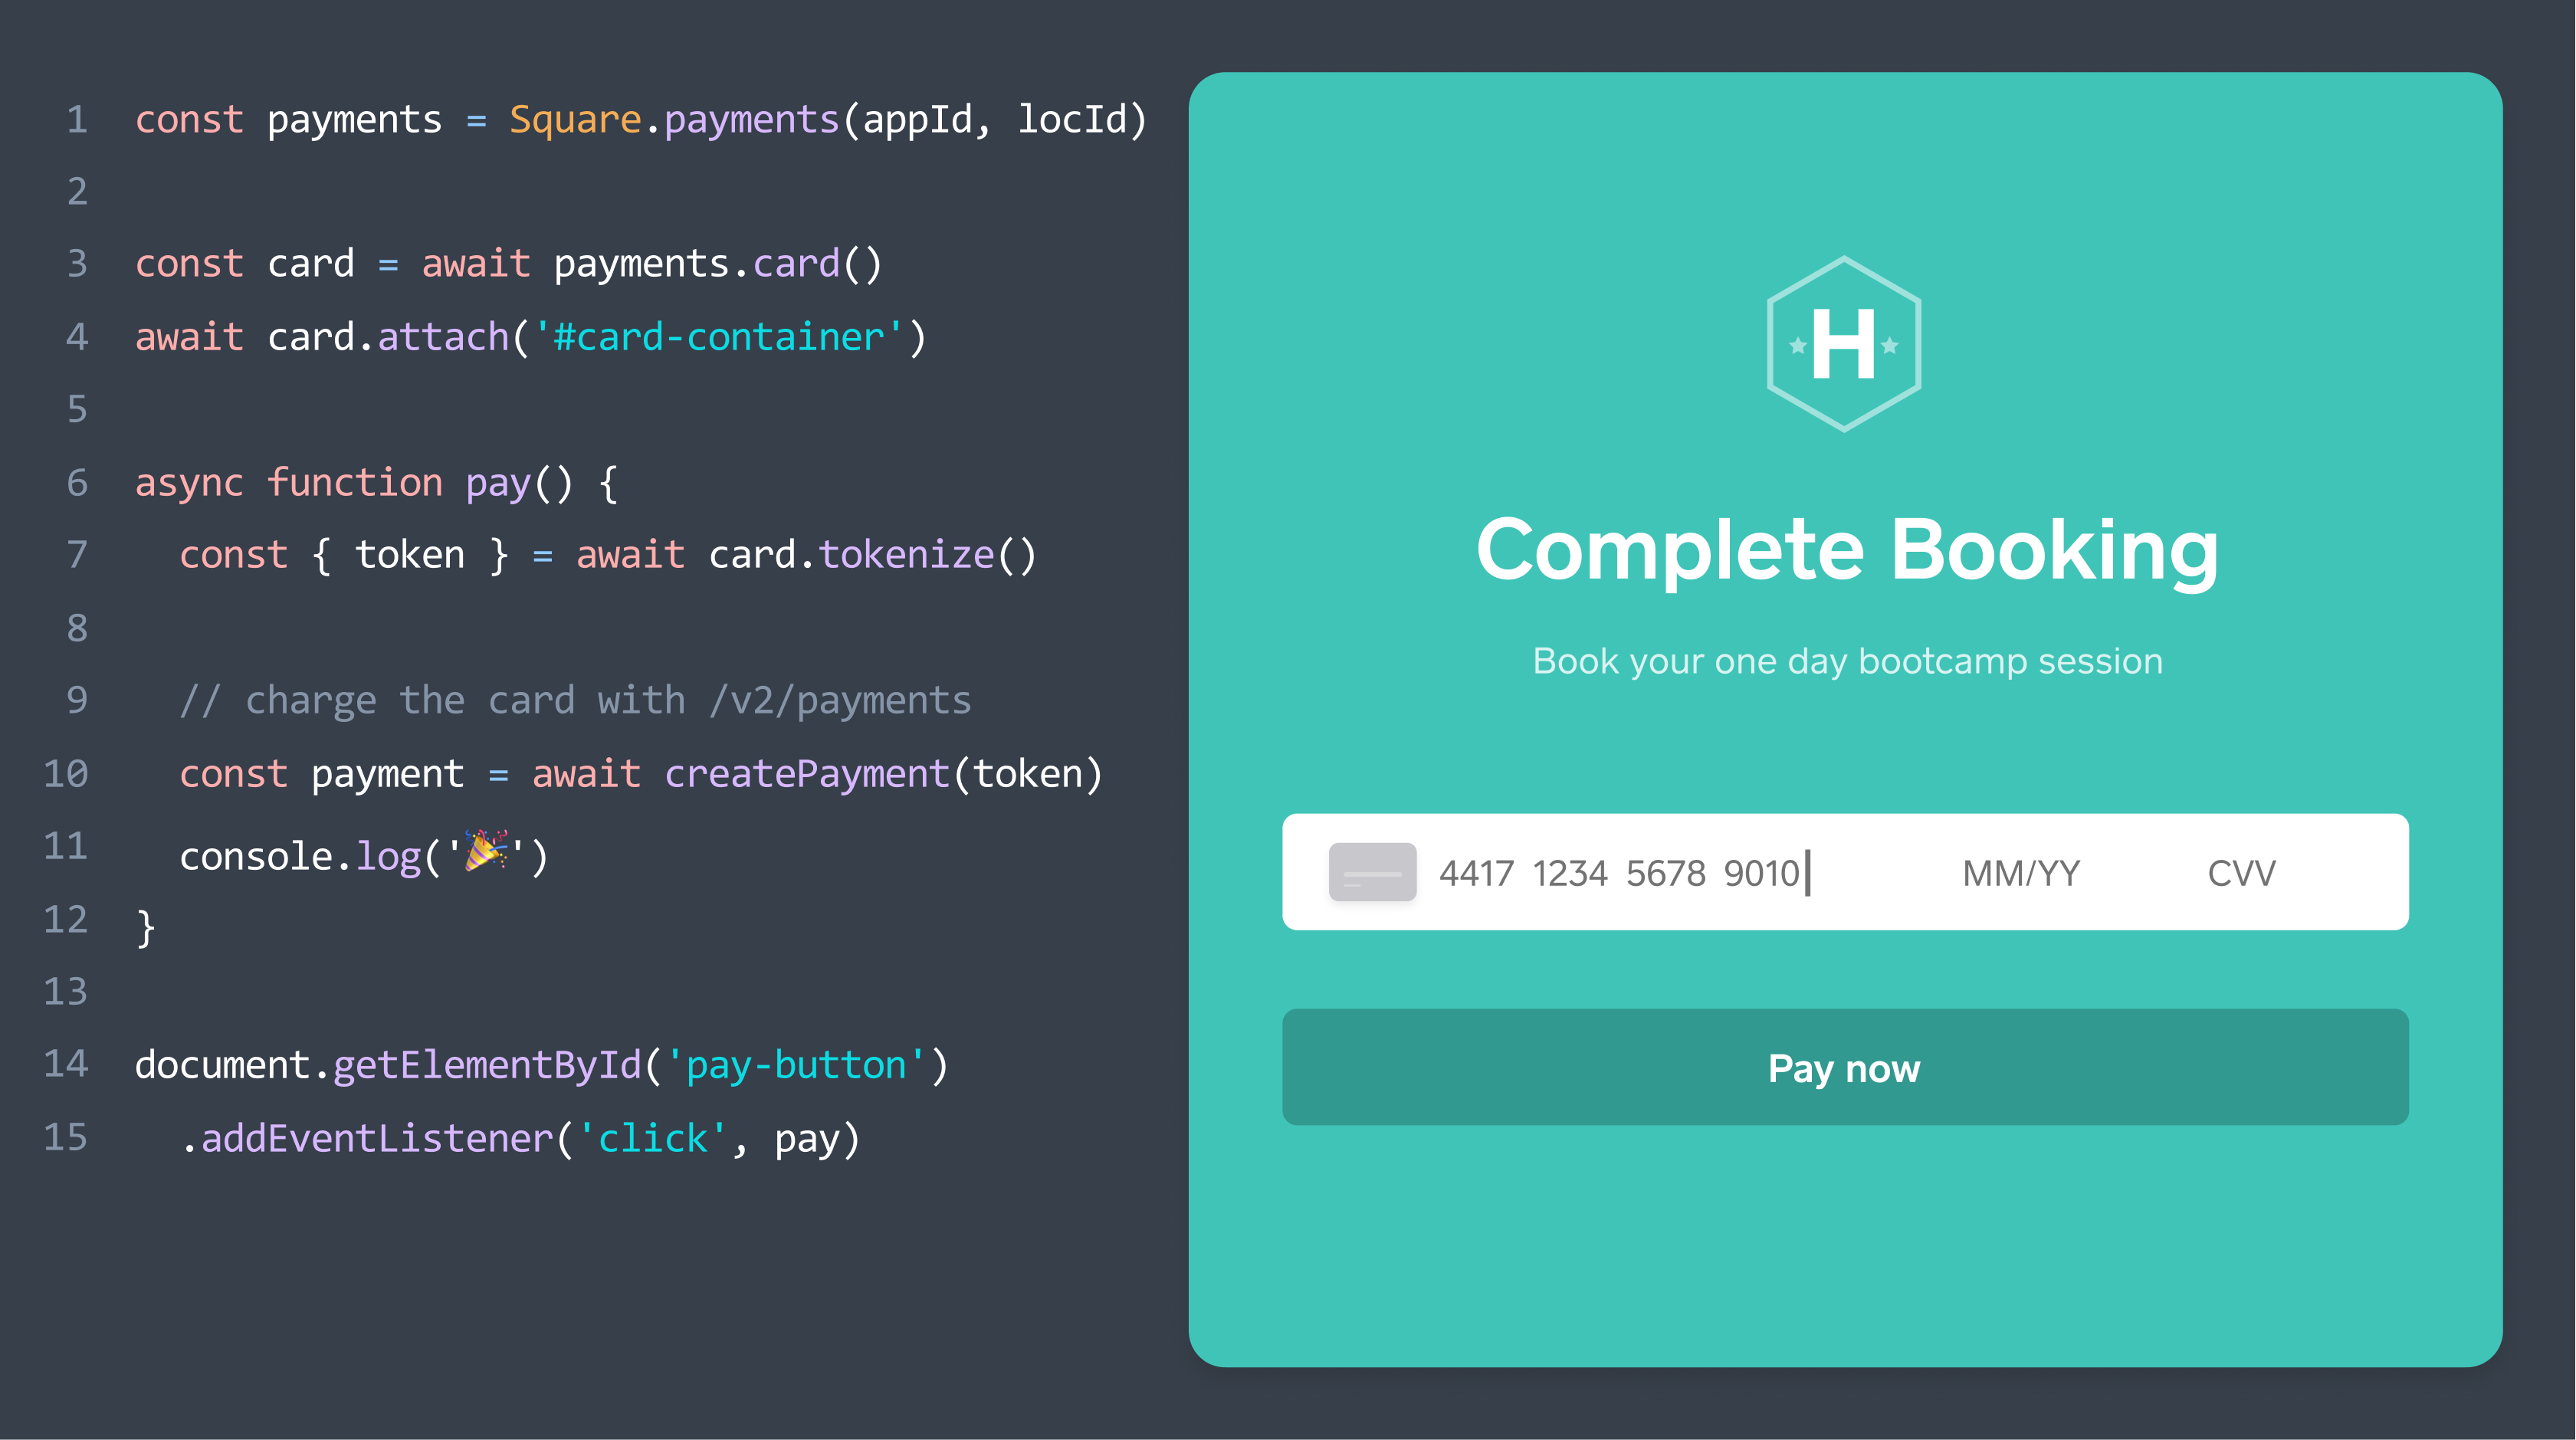Click the getElementById method
The image size is (2576, 1440).
[x=486, y=1065]
